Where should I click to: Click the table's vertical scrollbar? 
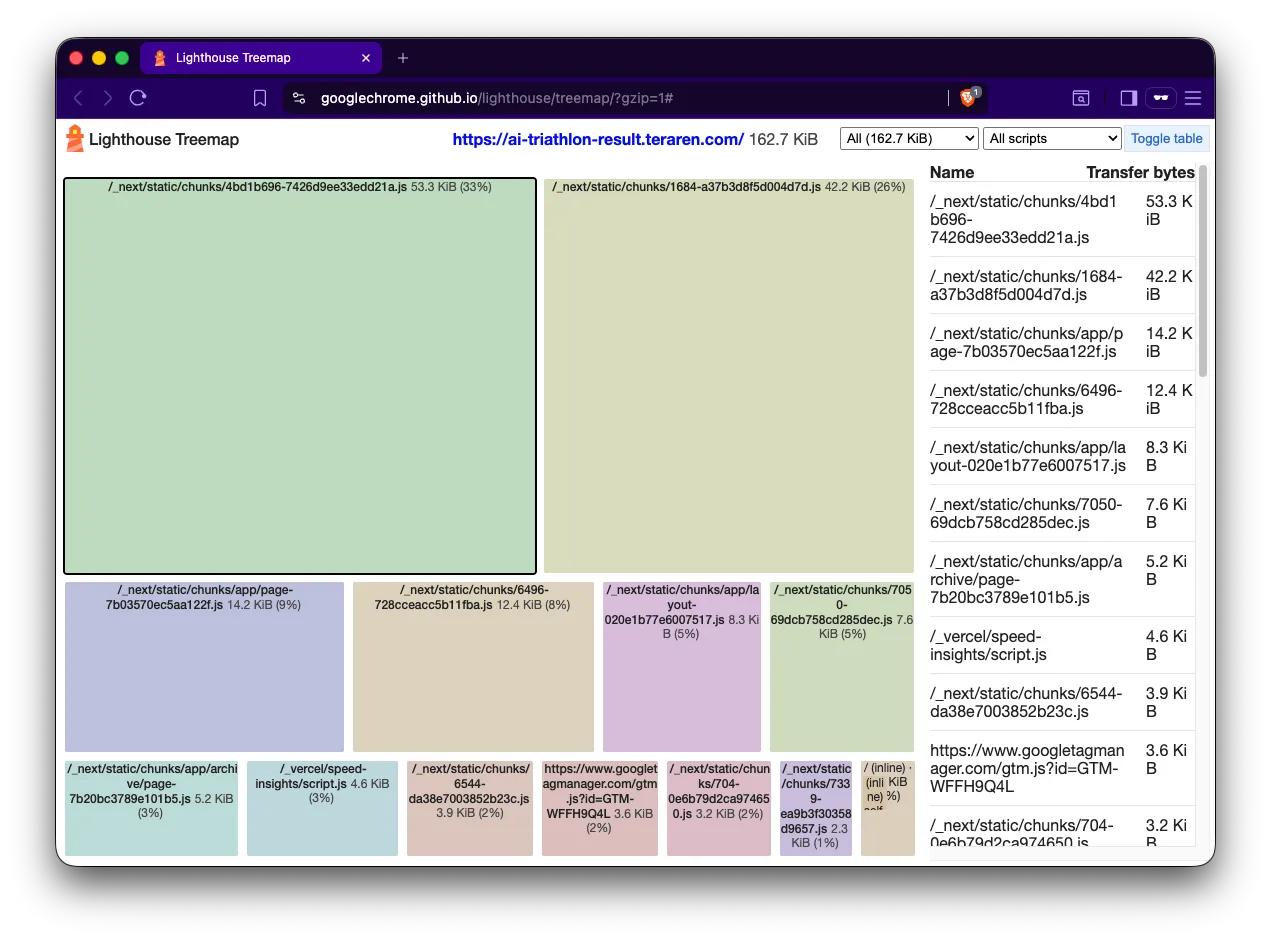(x=1203, y=270)
